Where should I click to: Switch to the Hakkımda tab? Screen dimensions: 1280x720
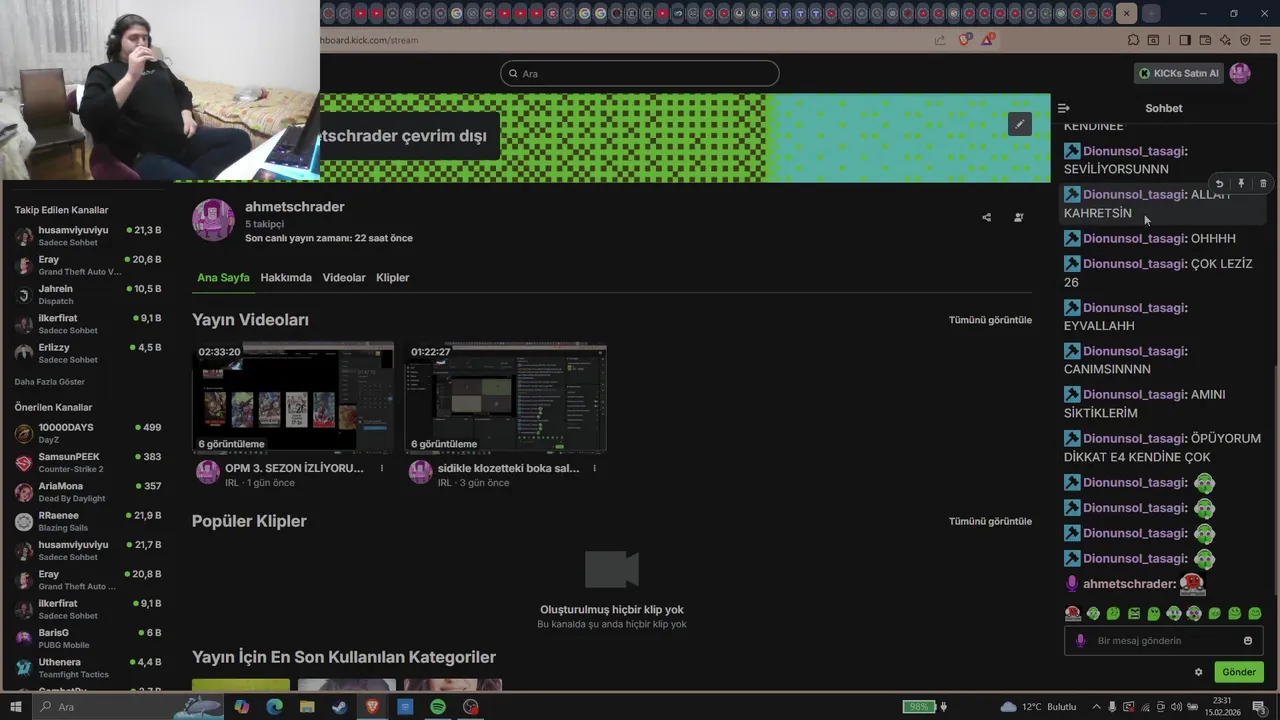point(286,277)
